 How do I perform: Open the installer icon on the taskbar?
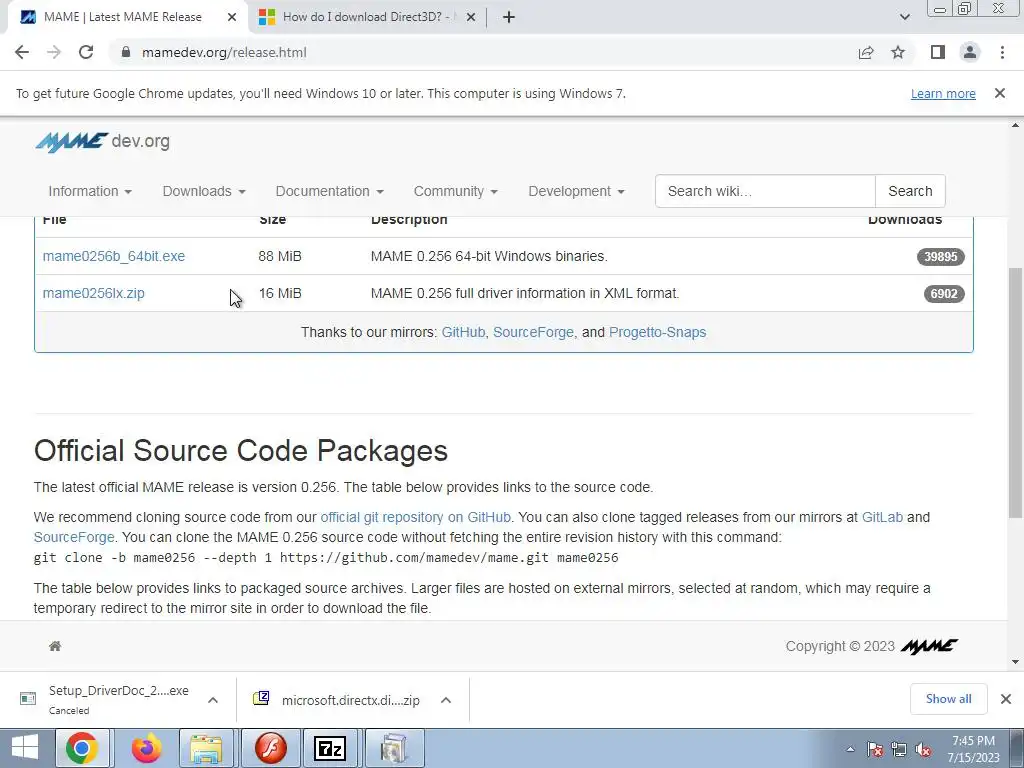click(393, 748)
